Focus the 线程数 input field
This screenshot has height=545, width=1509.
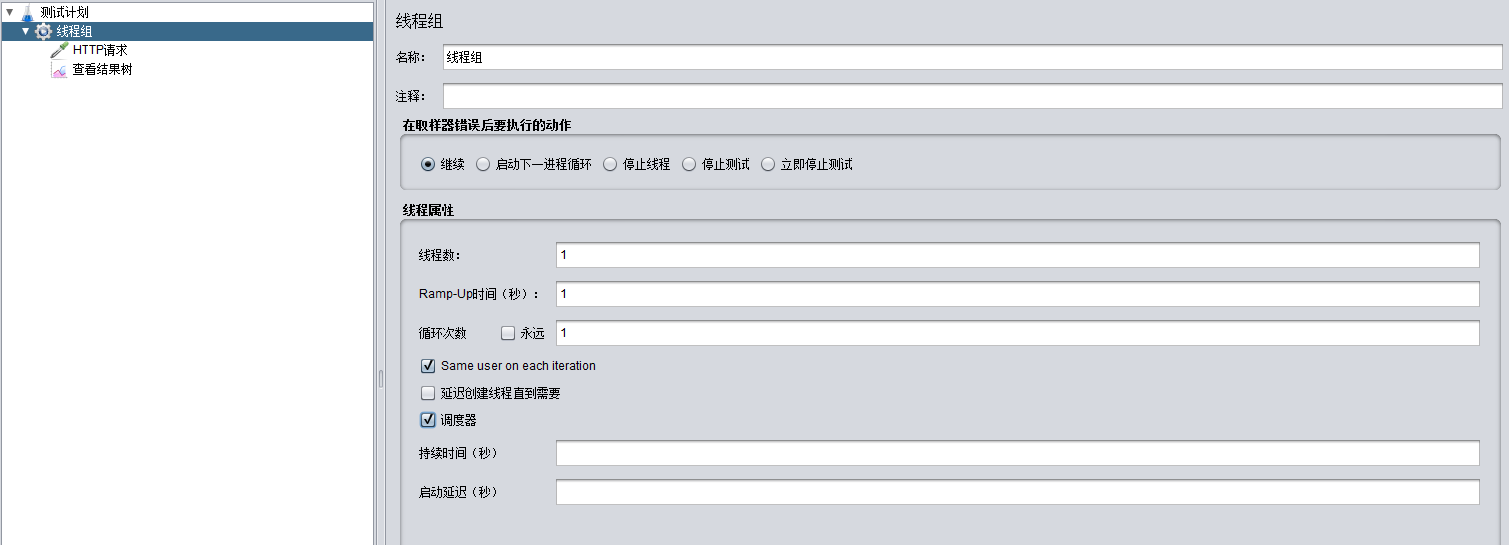click(1017, 255)
